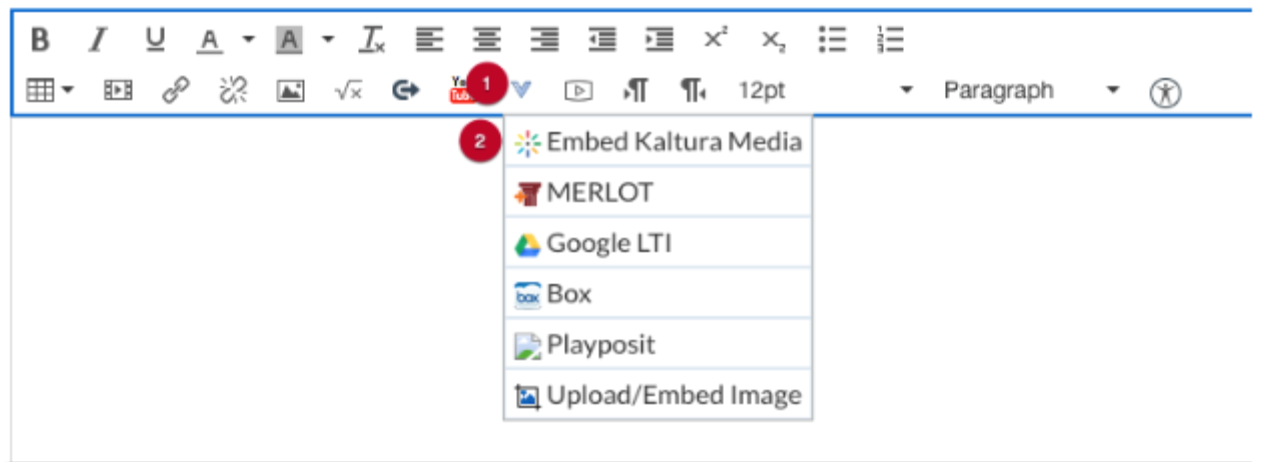
Task: Toggle bold formatting
Action: 40,40
